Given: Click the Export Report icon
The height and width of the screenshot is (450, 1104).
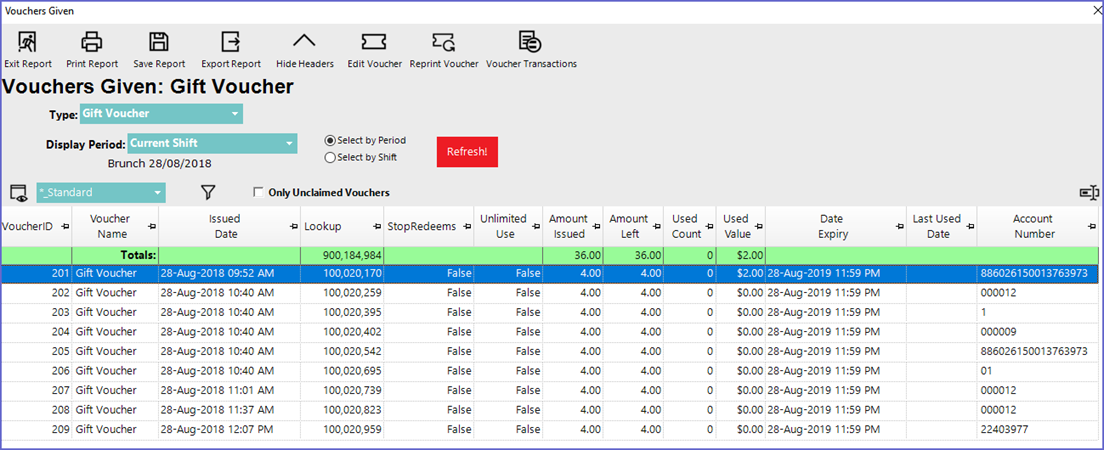Looking at the screenshot, I should (x=231, y=42).
